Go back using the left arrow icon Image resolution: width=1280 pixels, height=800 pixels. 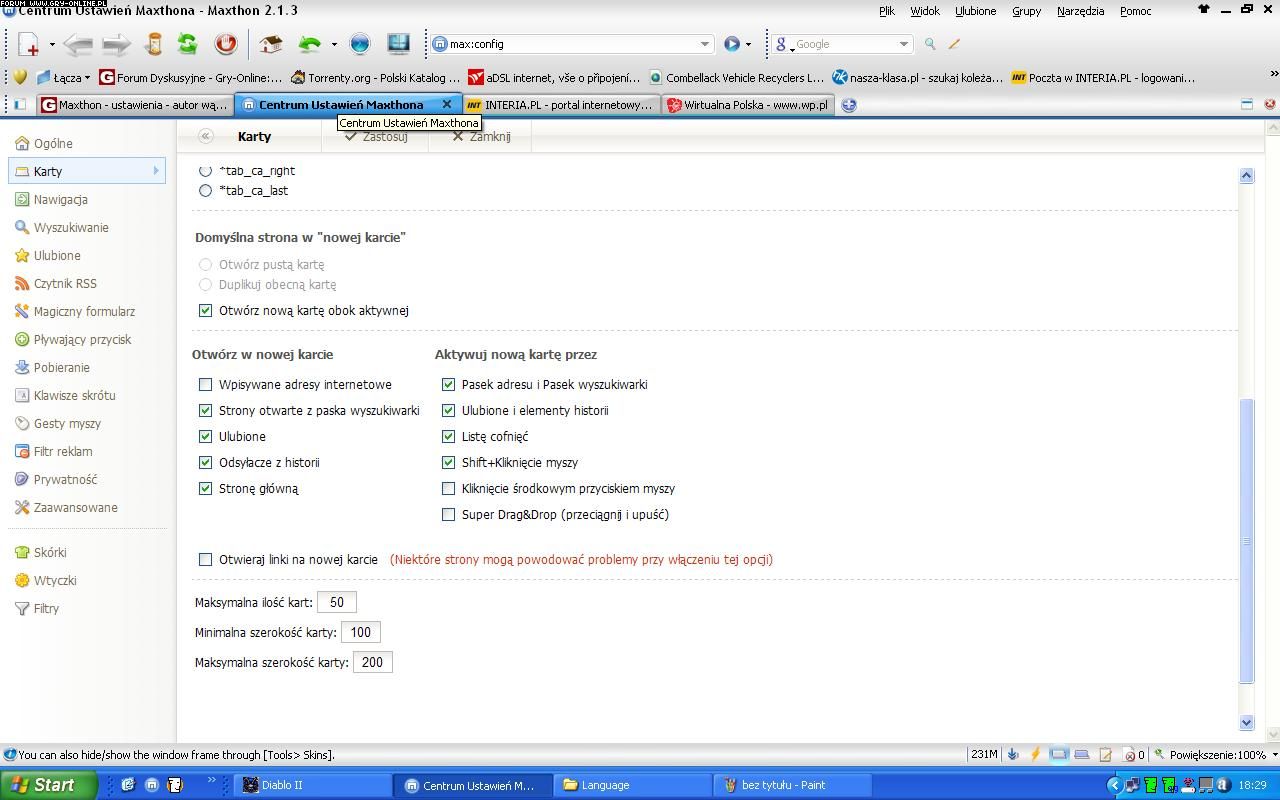78,44
